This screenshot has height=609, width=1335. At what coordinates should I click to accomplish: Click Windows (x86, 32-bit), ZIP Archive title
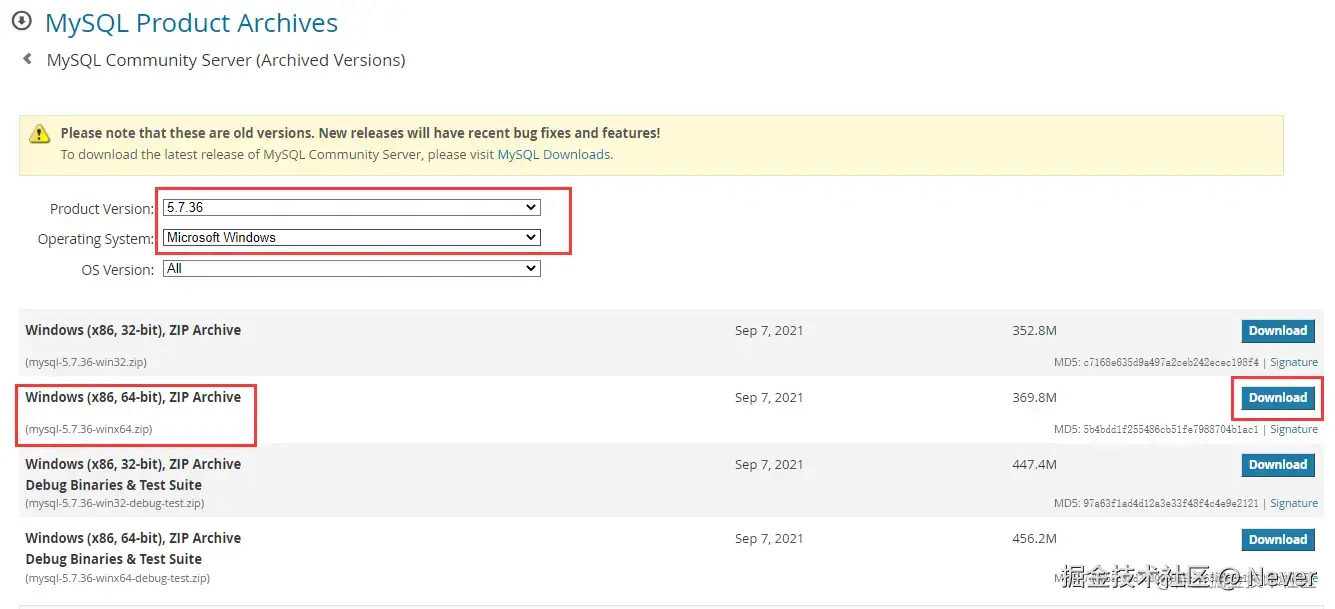coord(133,330)
